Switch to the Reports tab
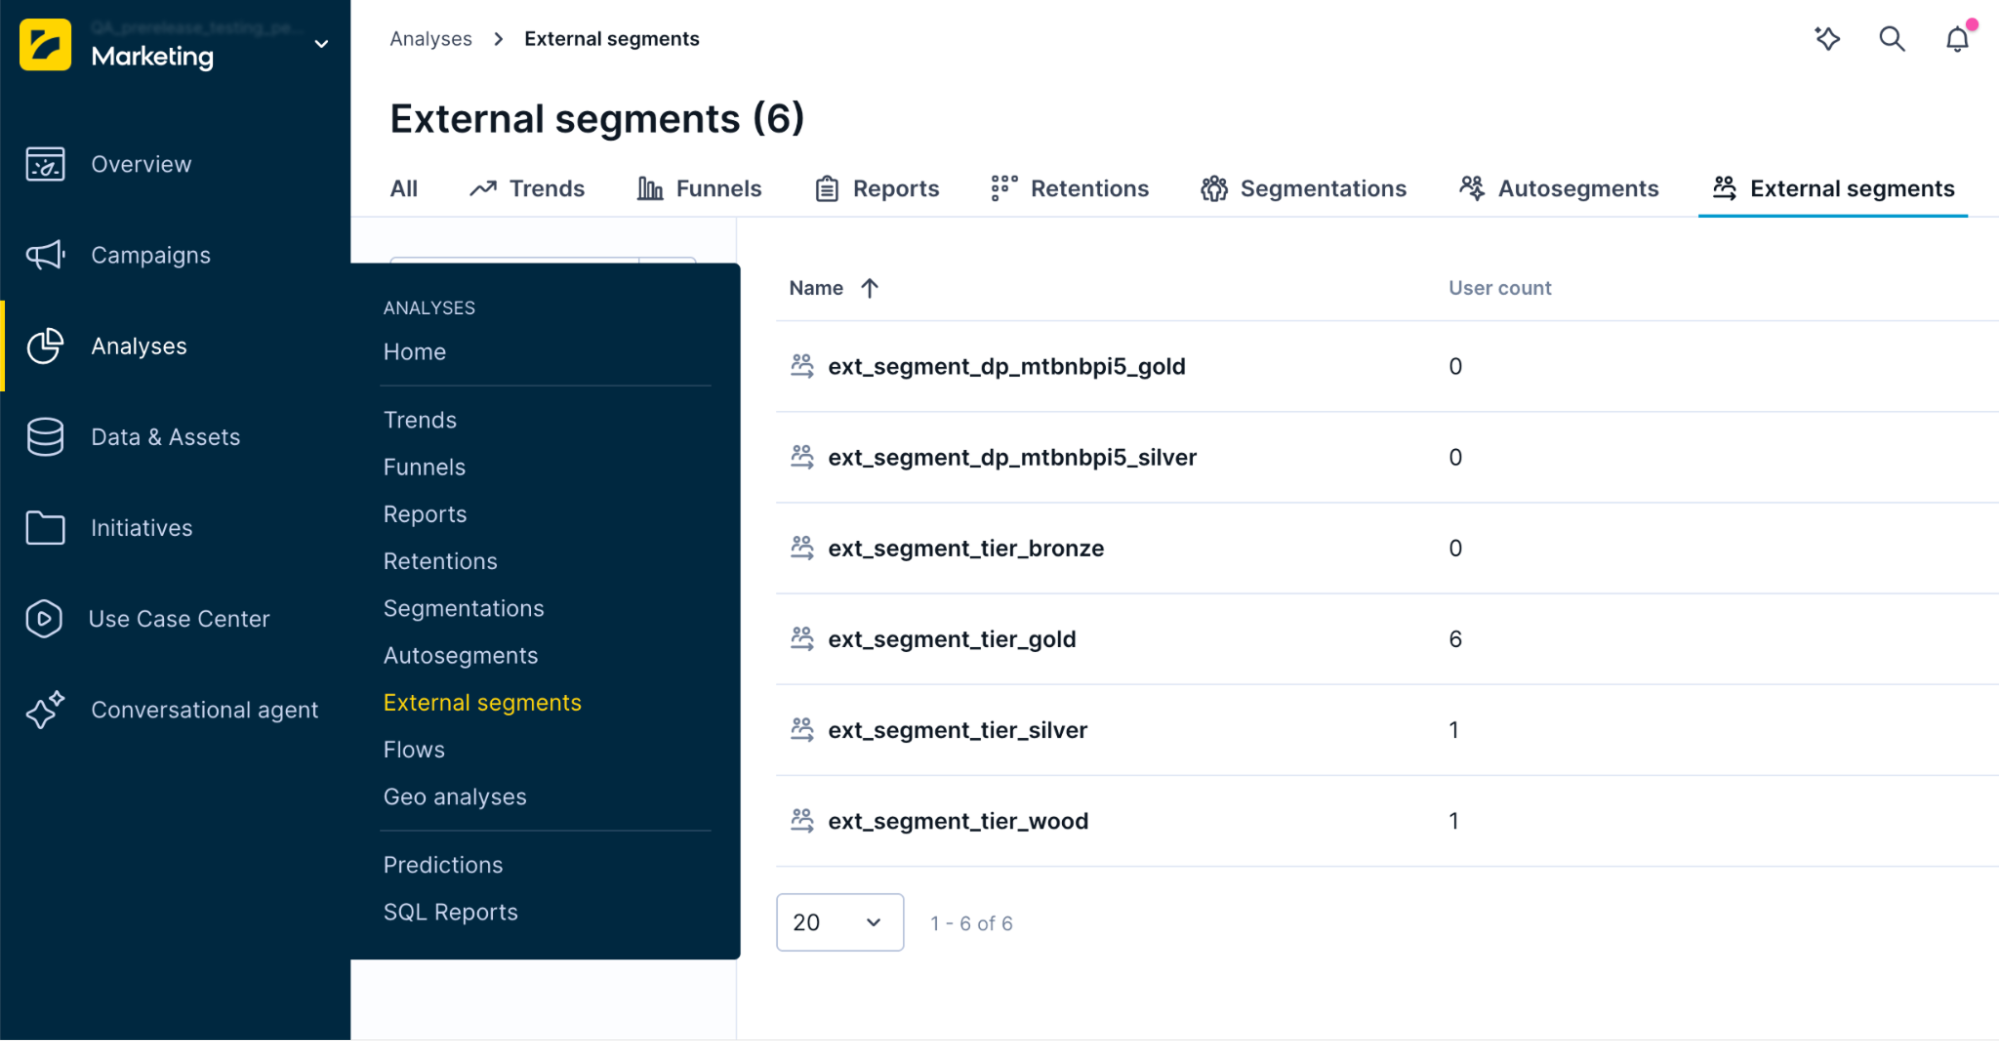This screenshot has width=1999, height=1041. [877, 189]
